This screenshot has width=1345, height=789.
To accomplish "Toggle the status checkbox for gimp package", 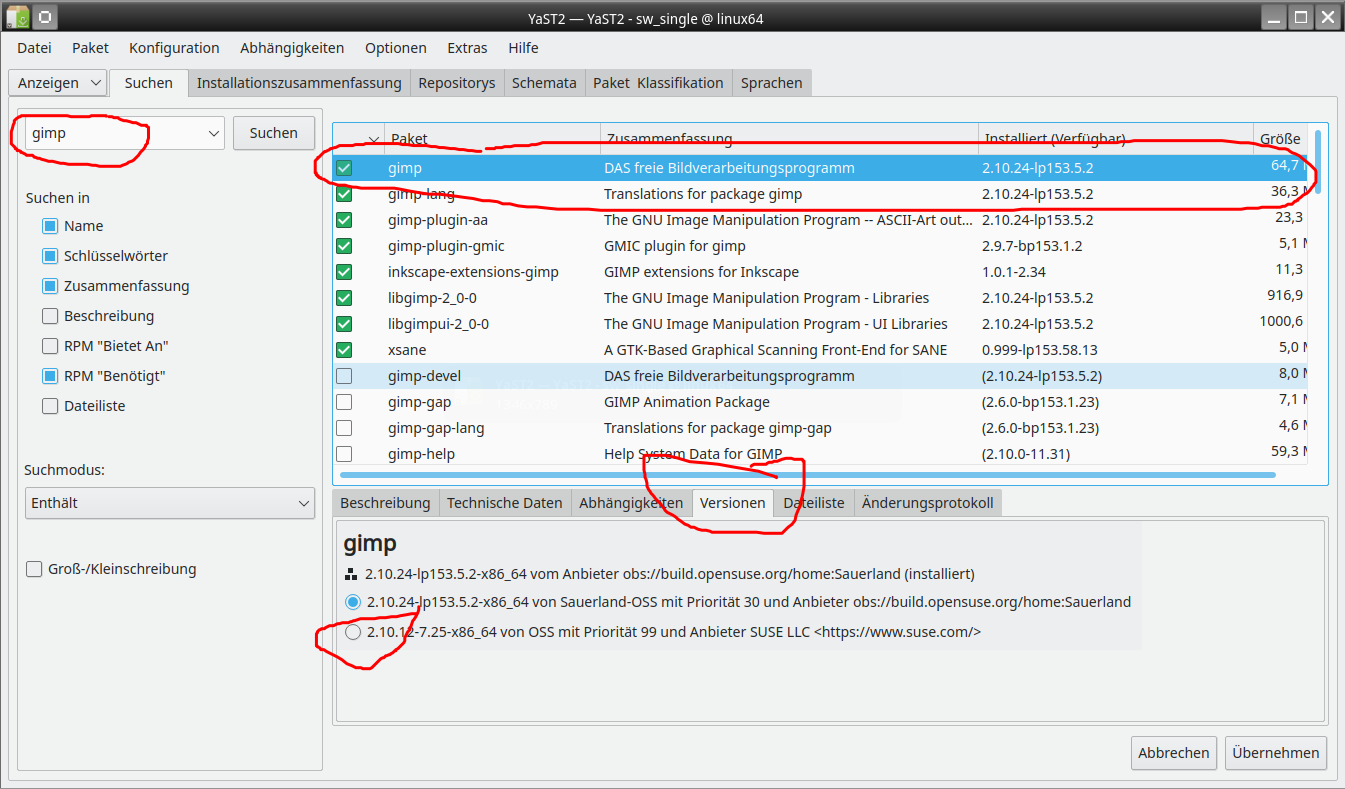I will click(x=344, y=168).
